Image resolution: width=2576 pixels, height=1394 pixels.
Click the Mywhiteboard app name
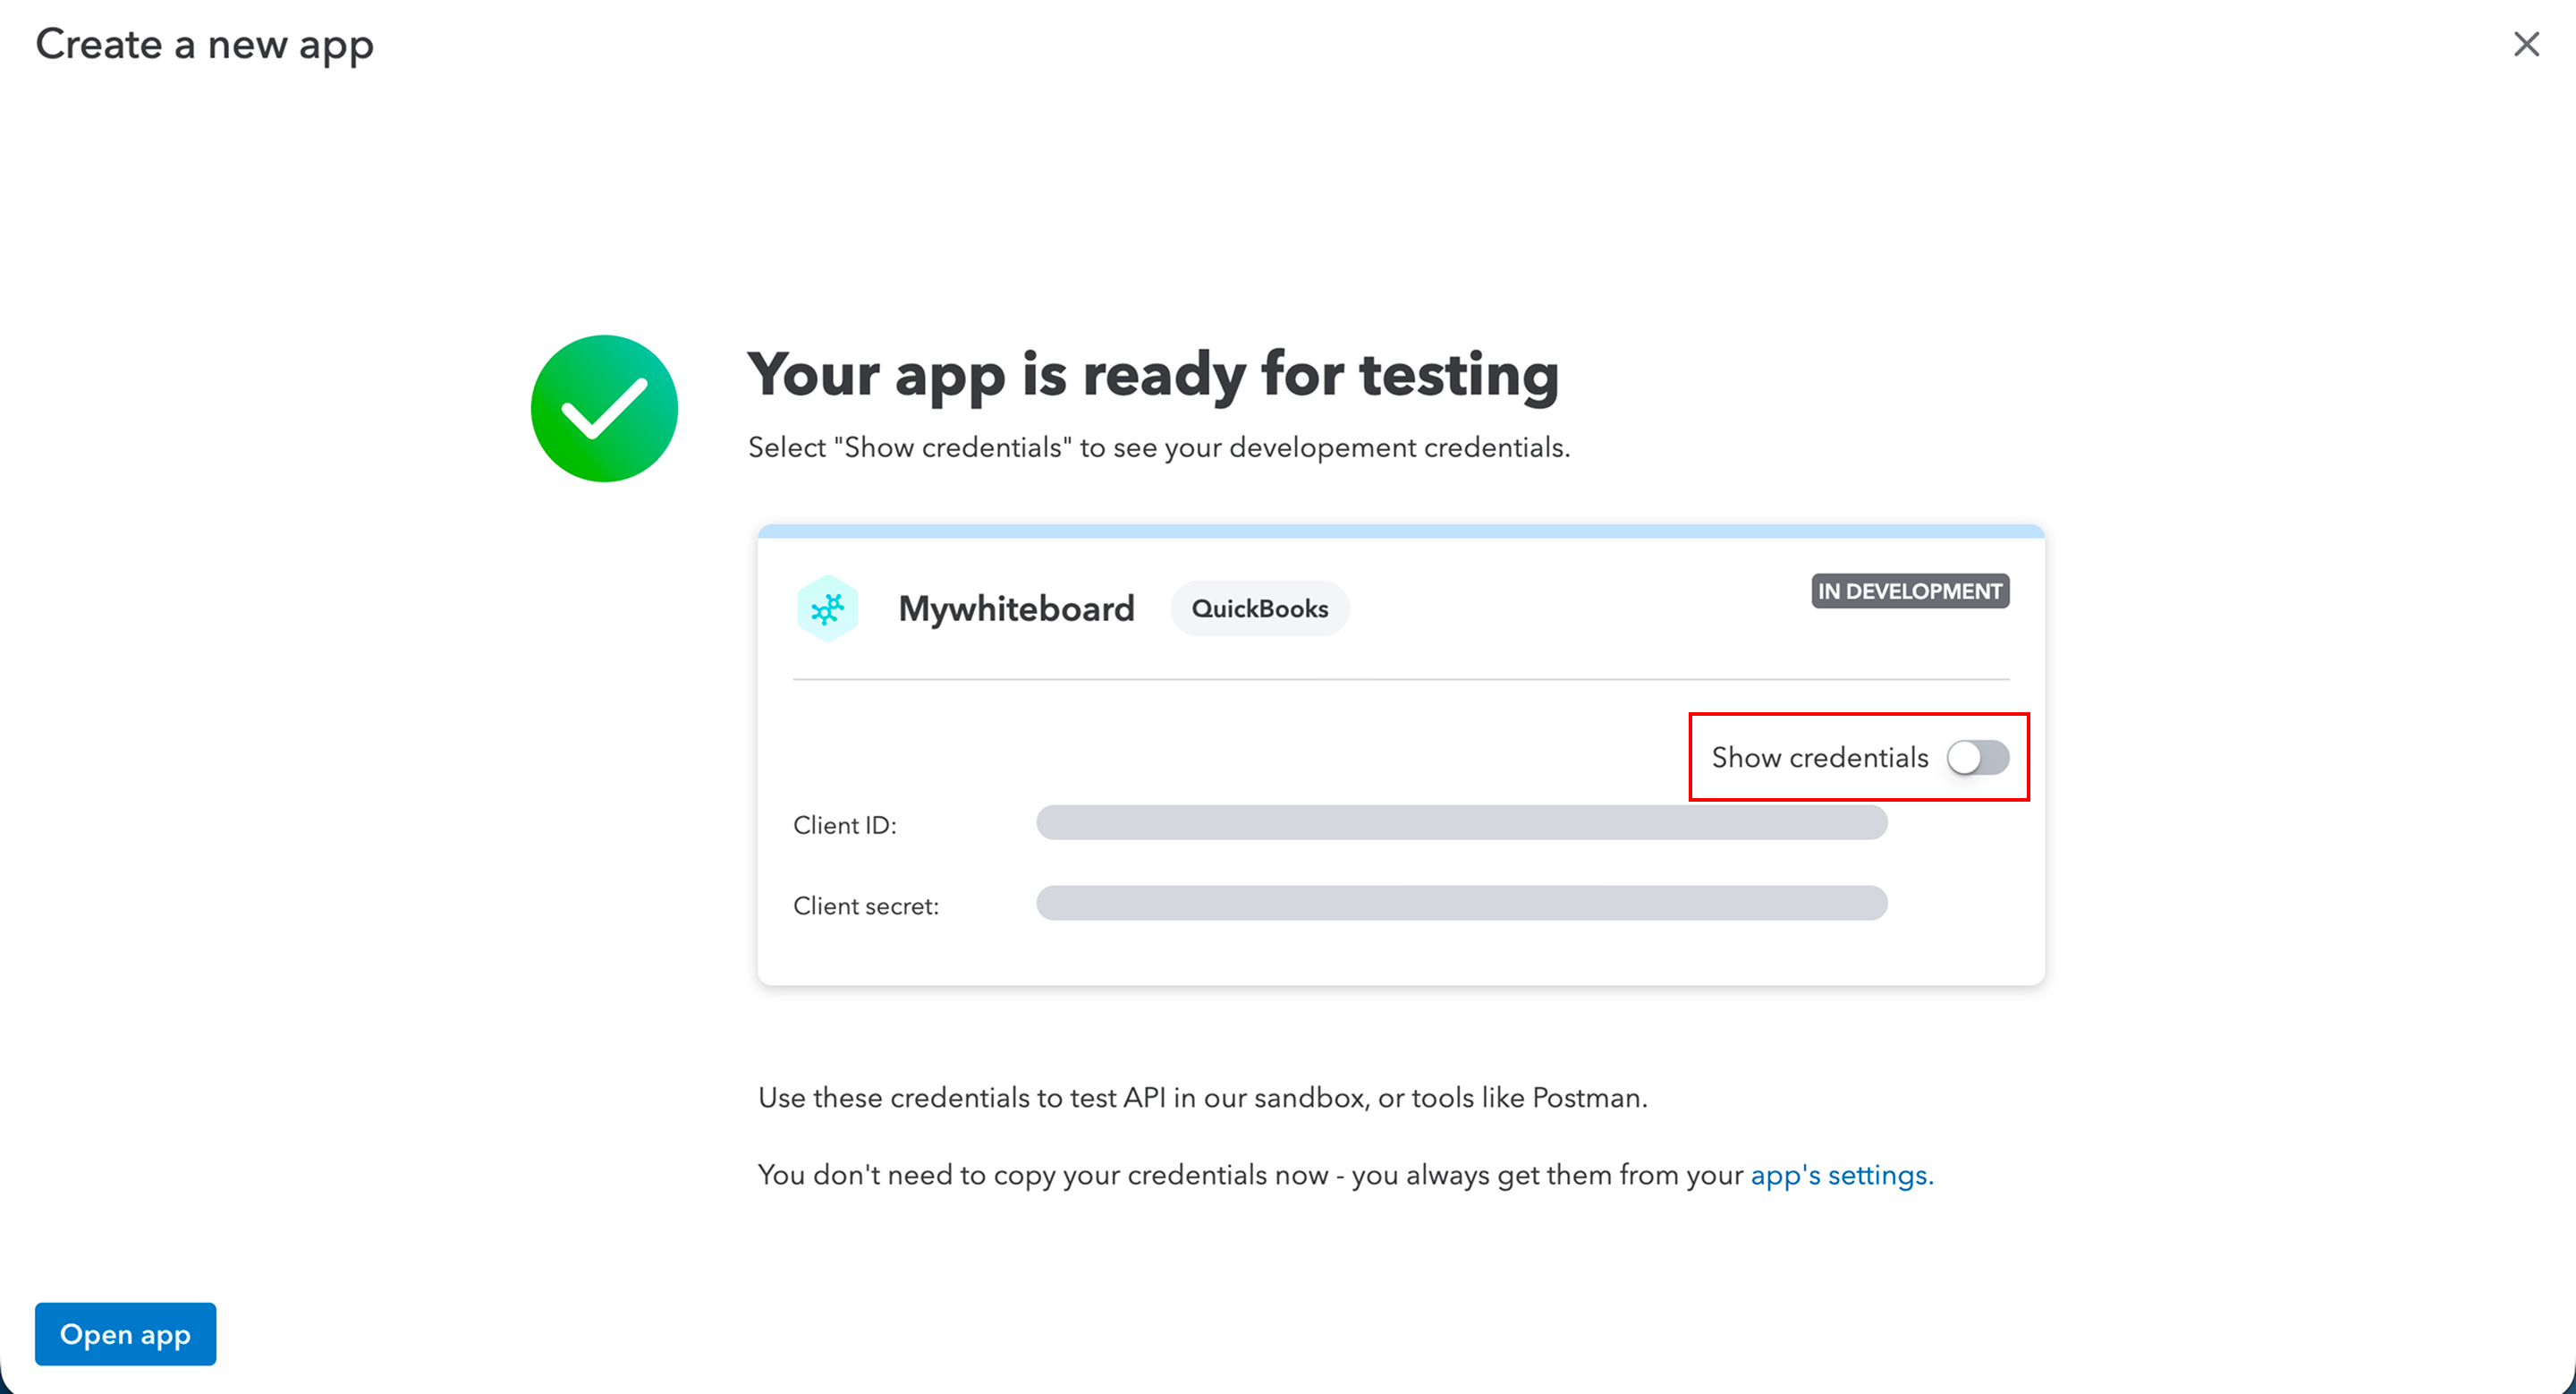(1016, 608)
